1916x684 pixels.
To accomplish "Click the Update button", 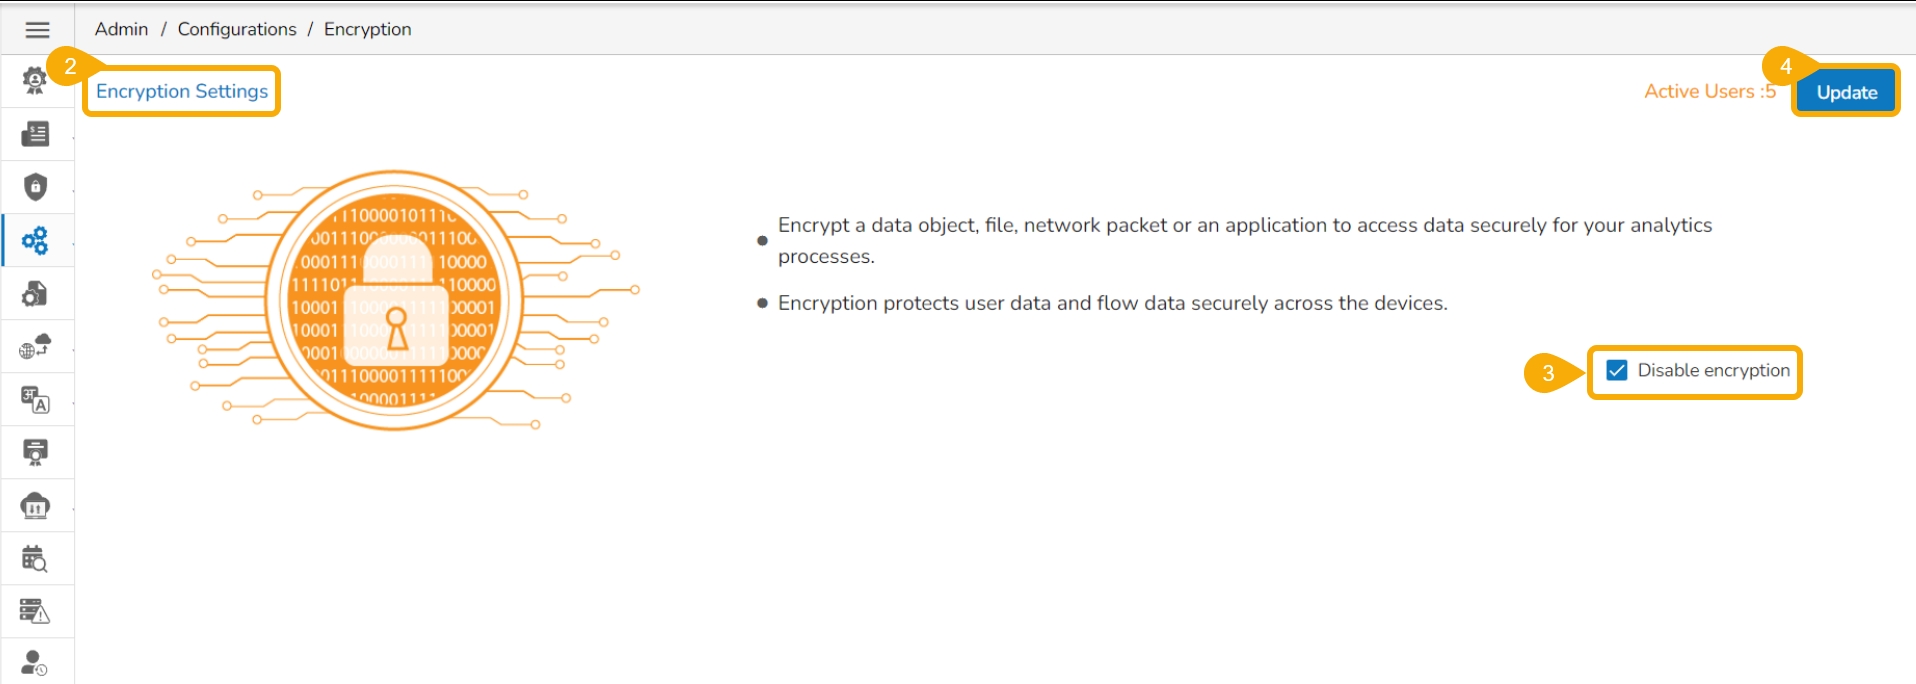I will [x=1846, y=92].
